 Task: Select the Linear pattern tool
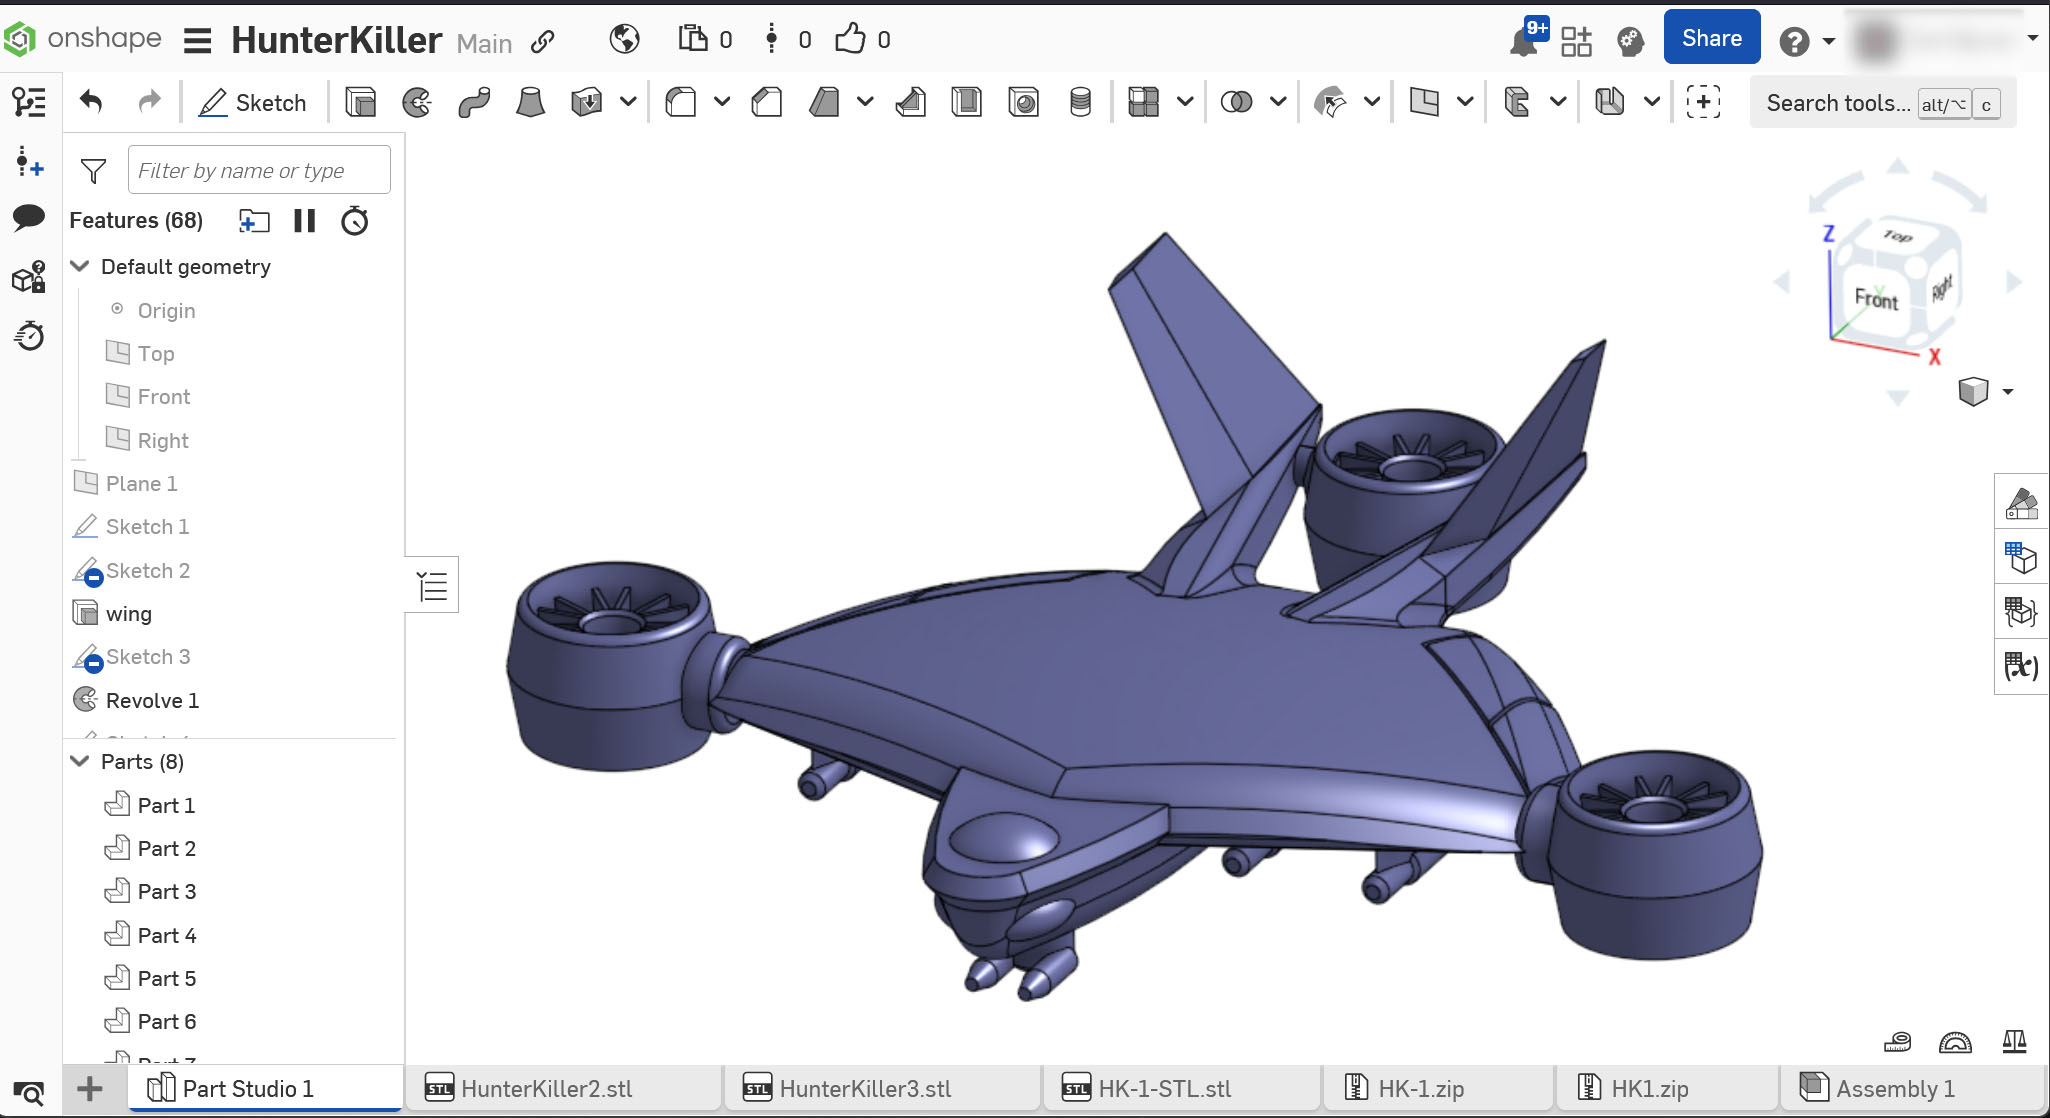pyautogui.click(x=1143, y=102)
